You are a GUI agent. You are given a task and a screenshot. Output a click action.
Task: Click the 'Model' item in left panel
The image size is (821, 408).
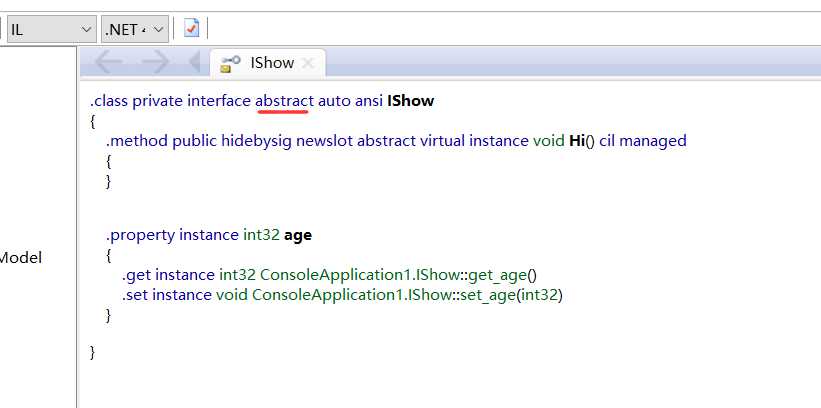[21, 258]
